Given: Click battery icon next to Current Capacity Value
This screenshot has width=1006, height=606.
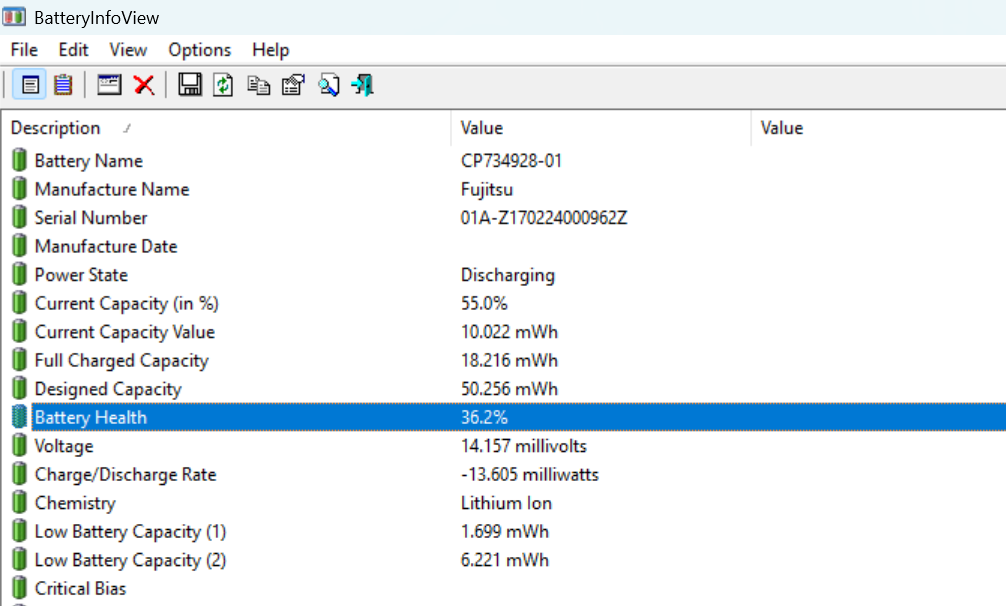Looking at the screenshot, I should [20, 332].
